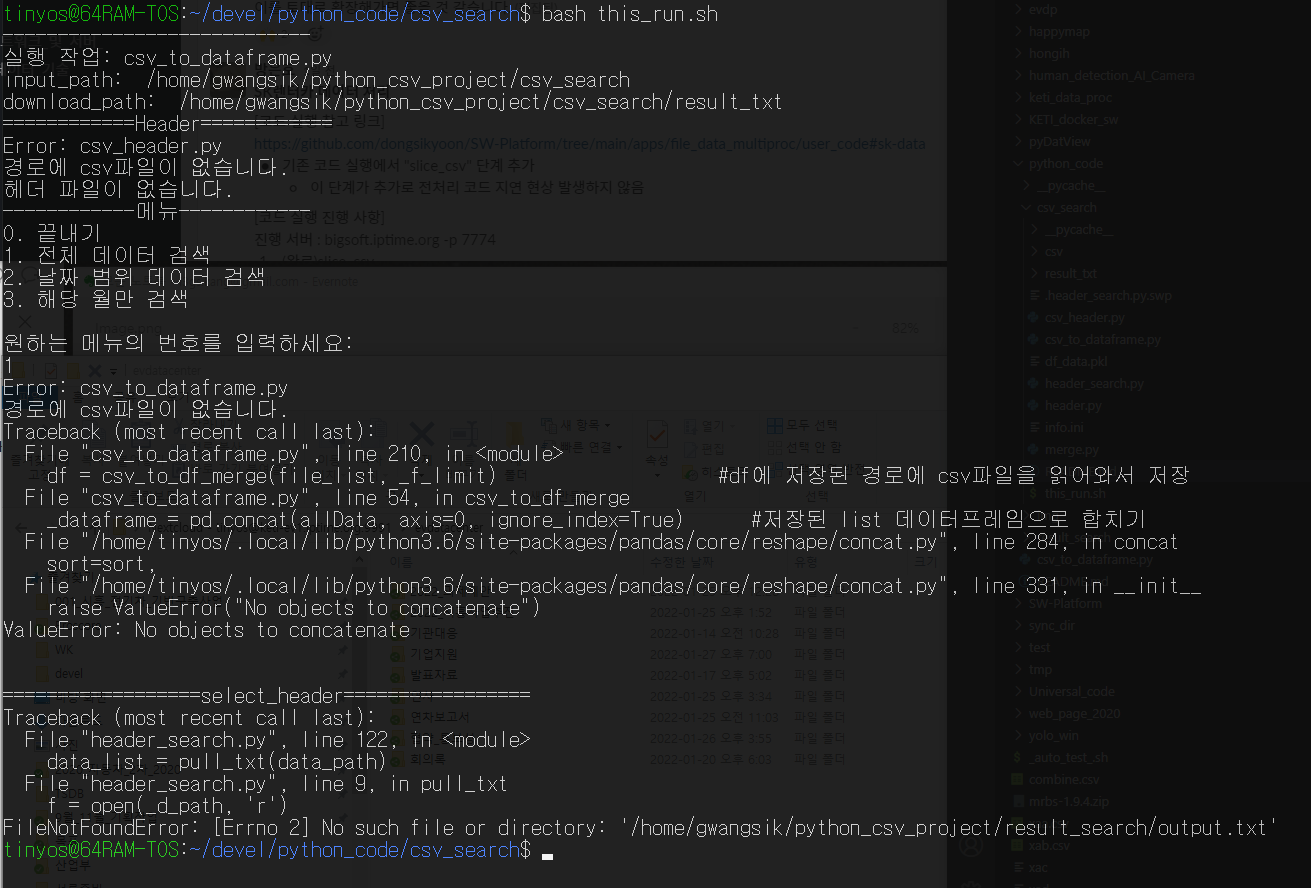1311x888 pixels.
Task: Click 'bash this_run.sh' command text
Action: 629,14
